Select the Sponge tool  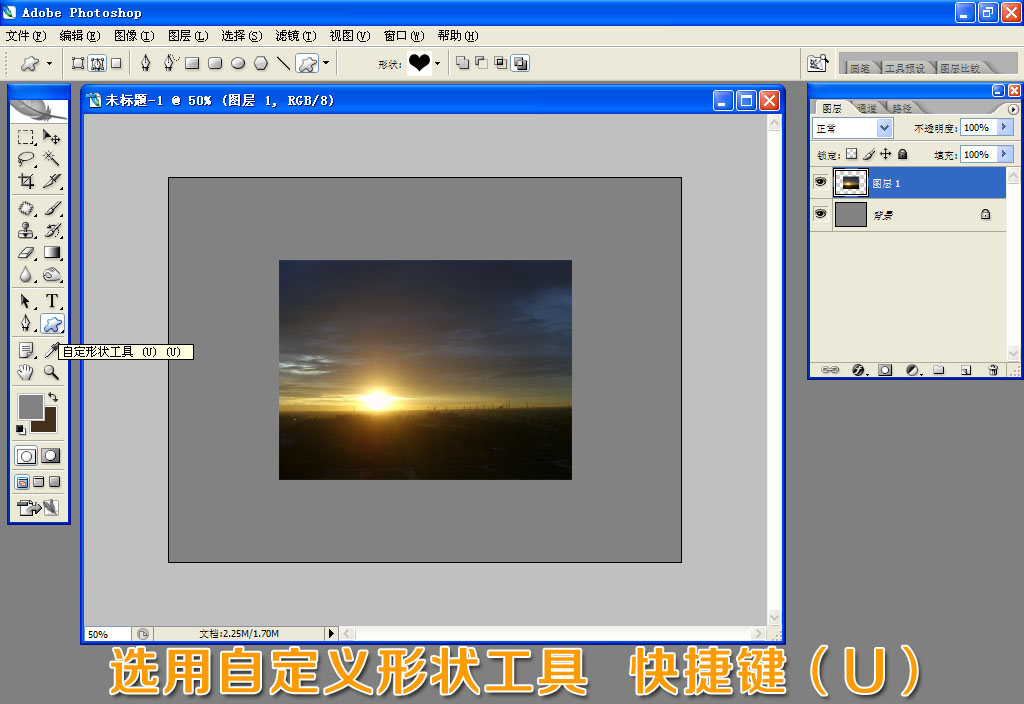tap(52, 275)
